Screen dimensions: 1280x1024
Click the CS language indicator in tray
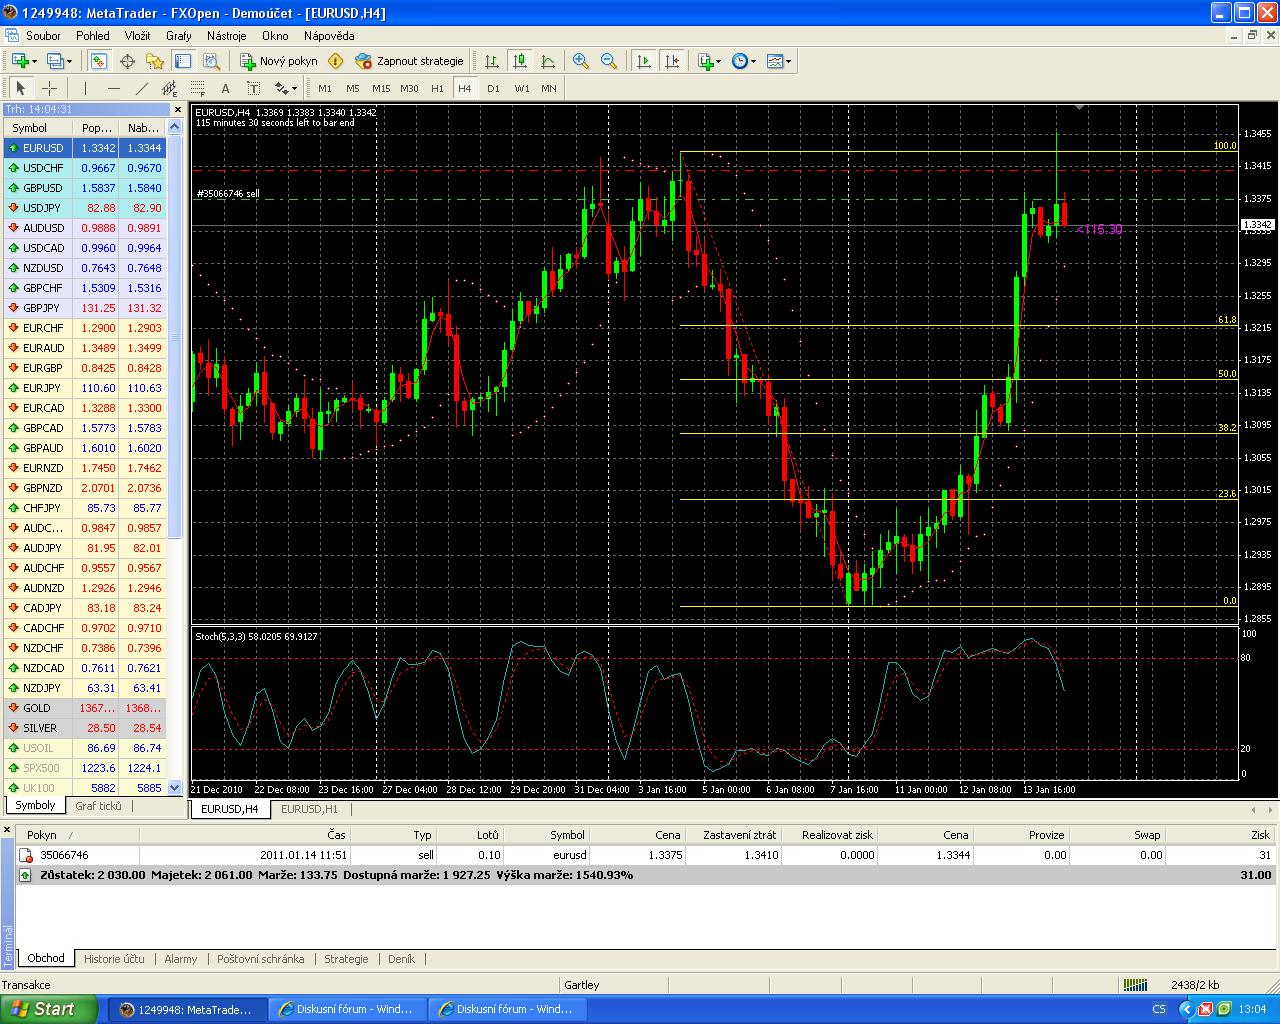pyautogui.click(x=1159, y=1009)
